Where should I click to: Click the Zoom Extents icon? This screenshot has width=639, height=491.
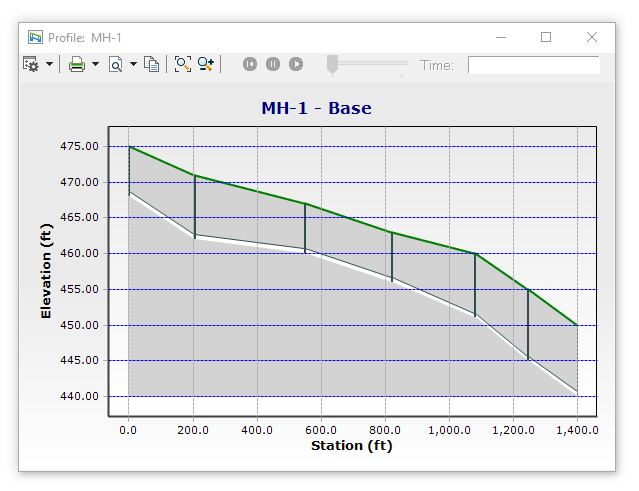click(182, 64)
